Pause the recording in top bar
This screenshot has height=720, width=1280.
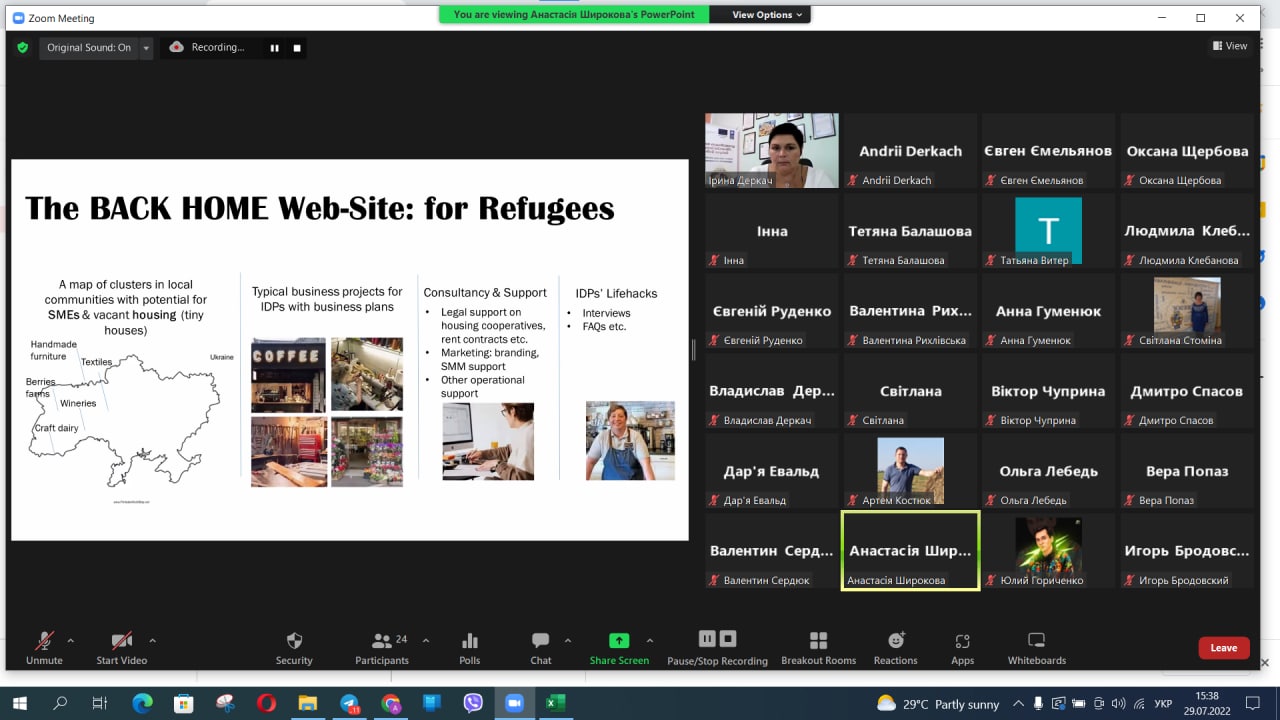click(x=274, y=47)
